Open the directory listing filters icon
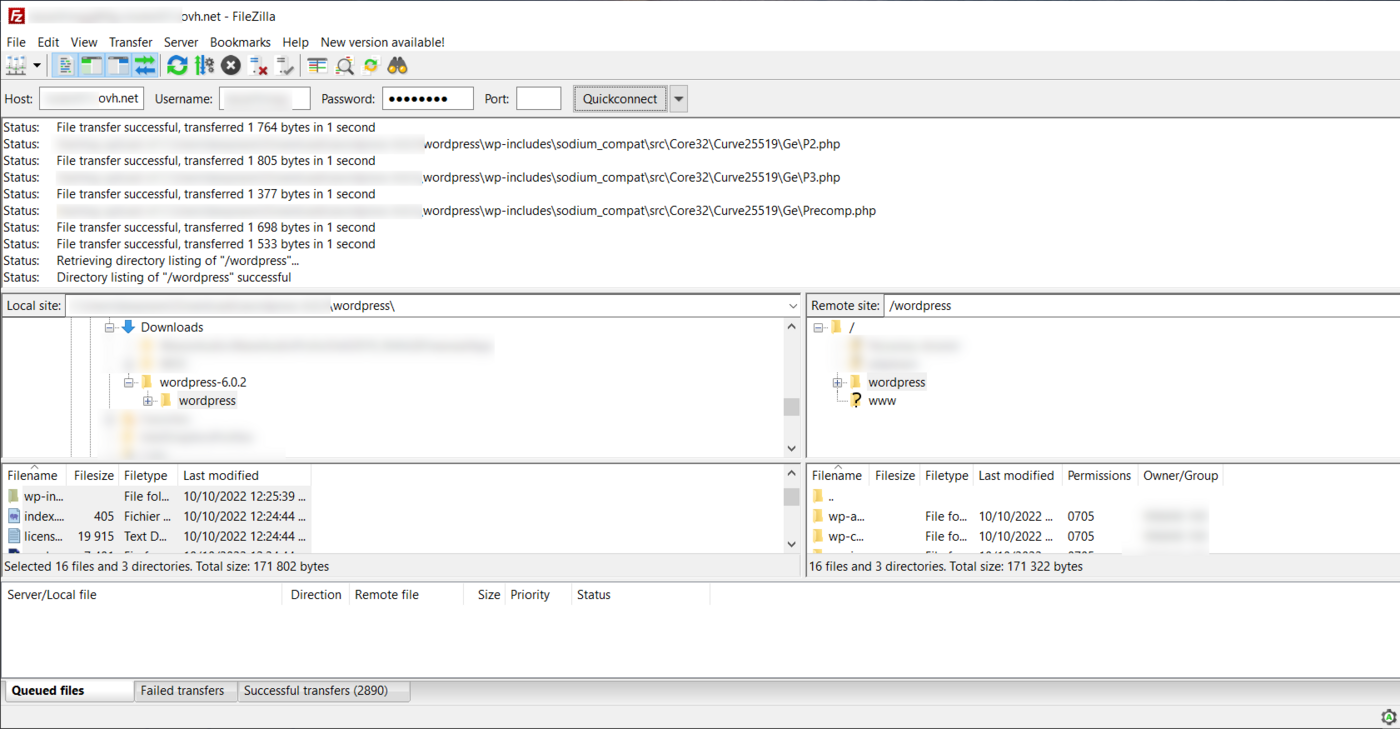 [x=317, y=66]
